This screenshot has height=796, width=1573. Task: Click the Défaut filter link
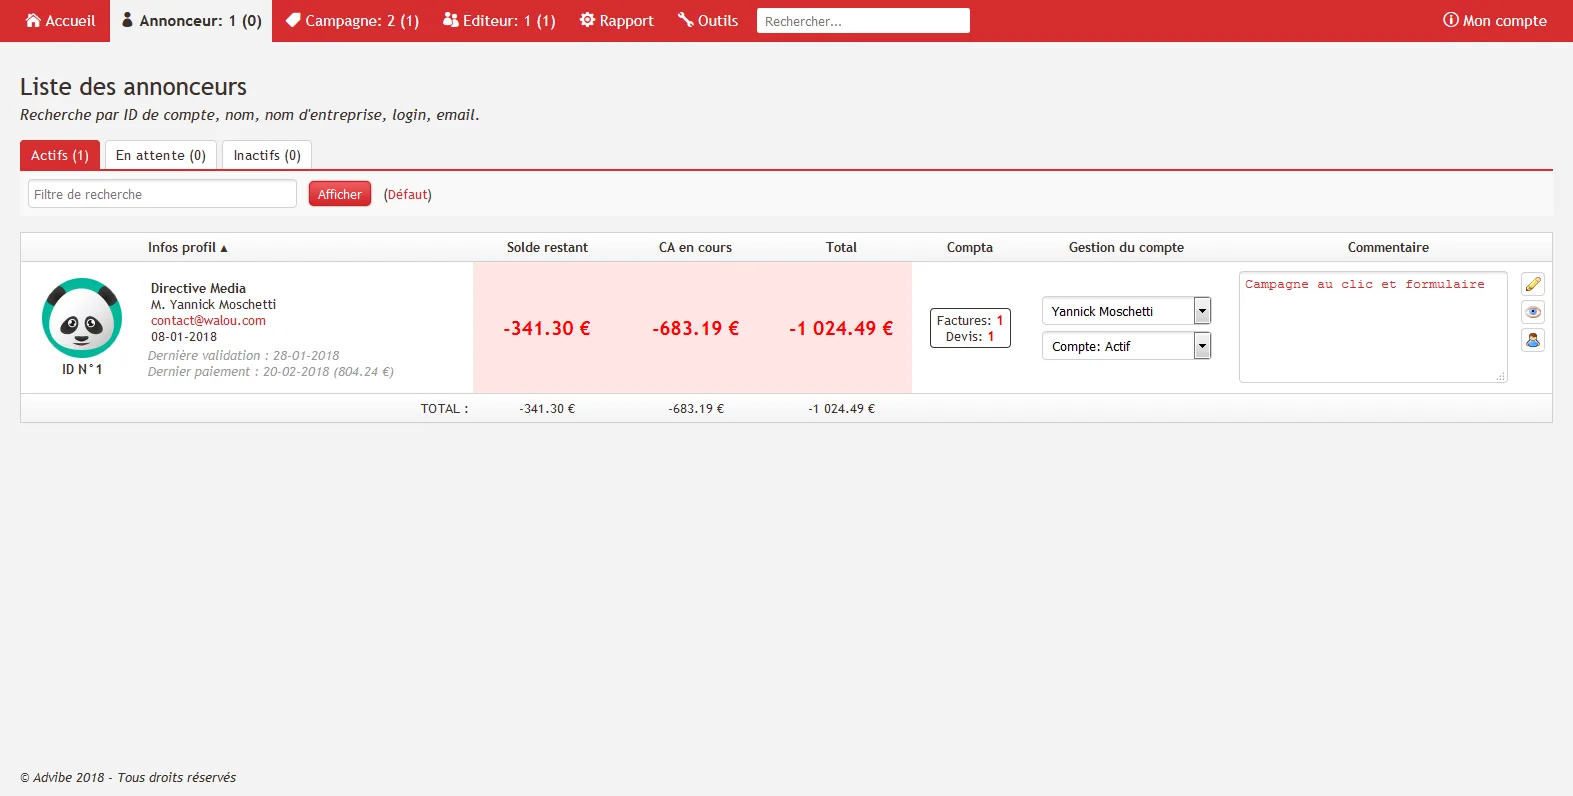(x=408, y=194)
